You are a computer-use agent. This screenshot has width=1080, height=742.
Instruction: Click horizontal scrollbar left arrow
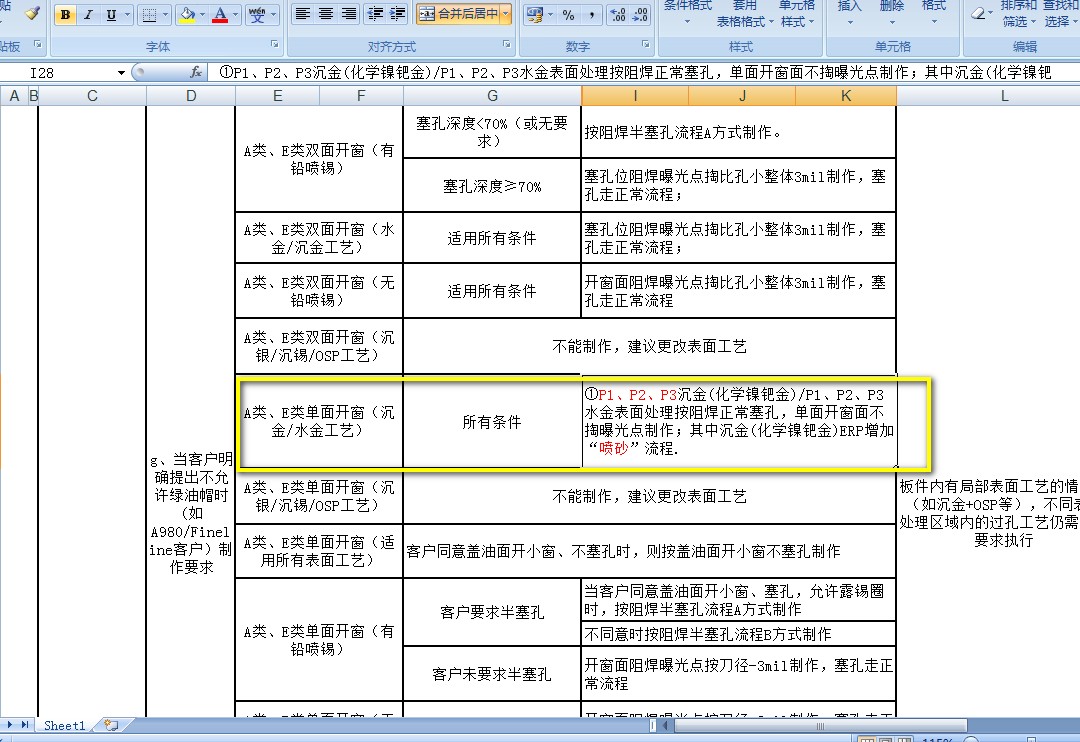[665, 725]
